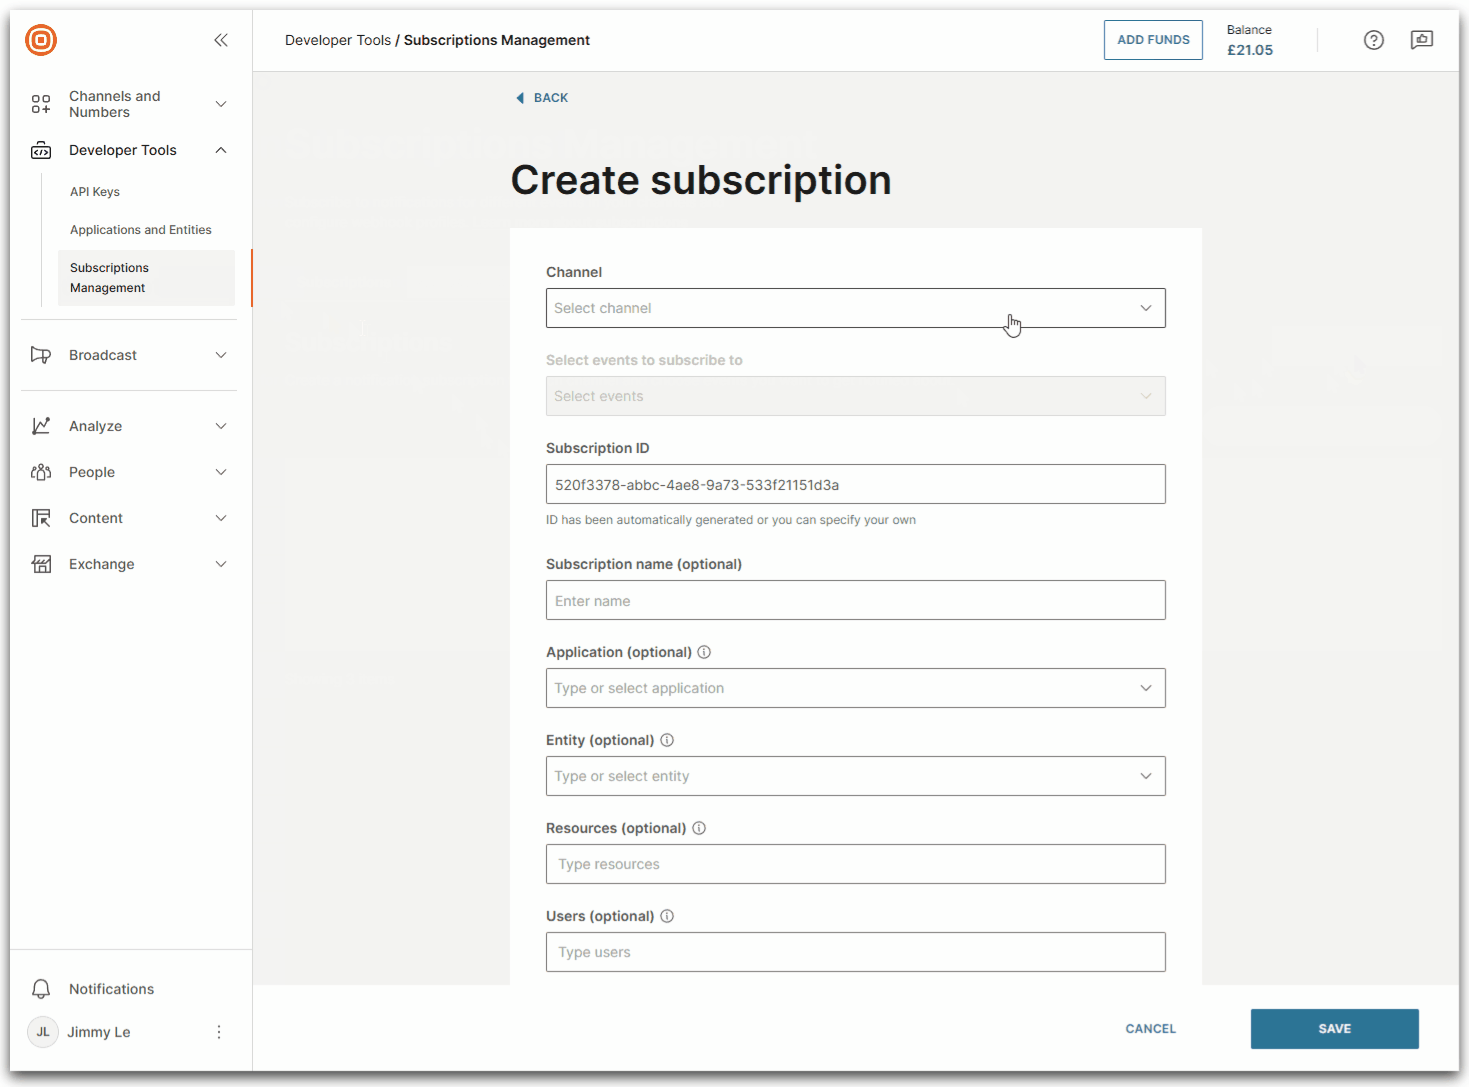
Task: Click the info icon next to Resources (optional)
Action: (699, 828)
